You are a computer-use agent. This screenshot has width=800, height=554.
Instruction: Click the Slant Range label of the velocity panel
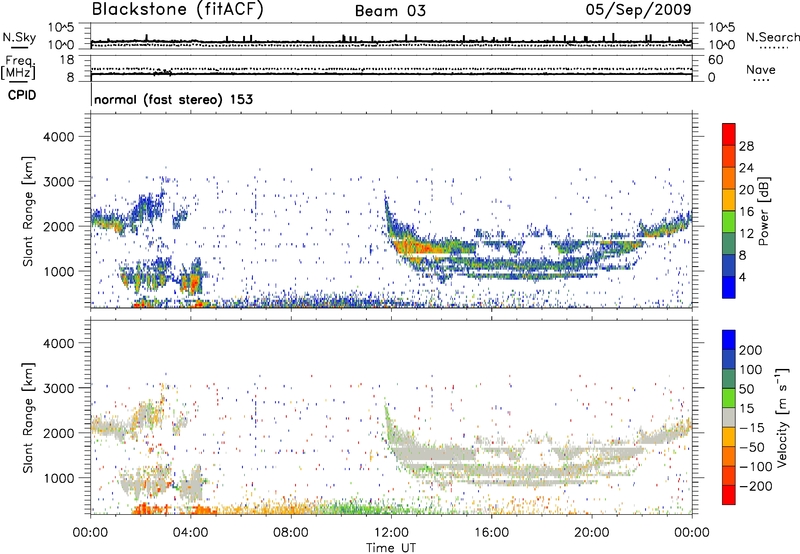click(28, 418)
